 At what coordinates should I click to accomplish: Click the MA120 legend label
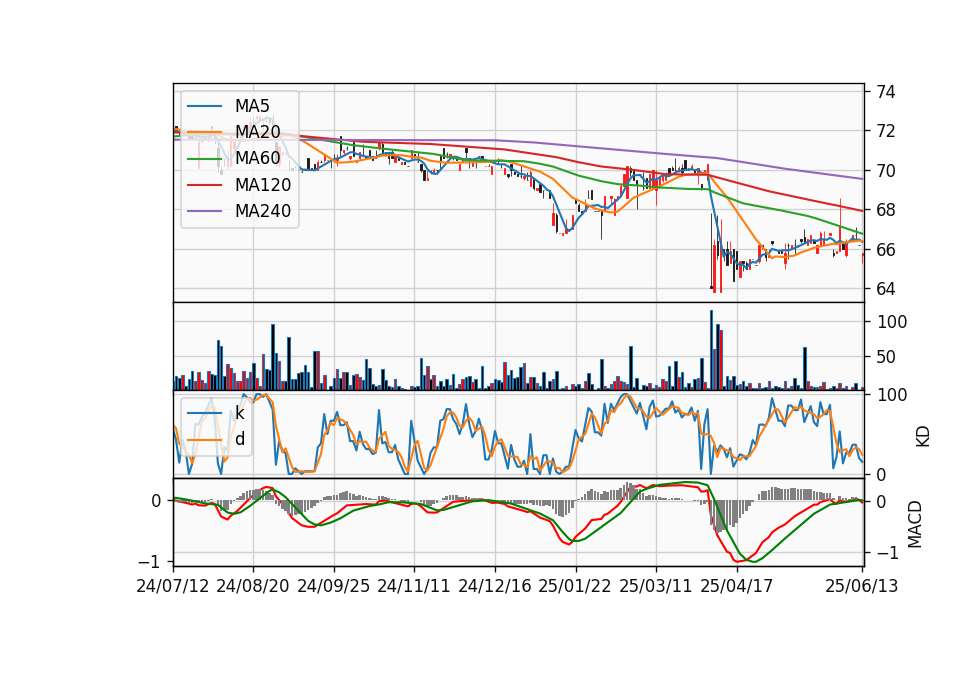point(263,185)
